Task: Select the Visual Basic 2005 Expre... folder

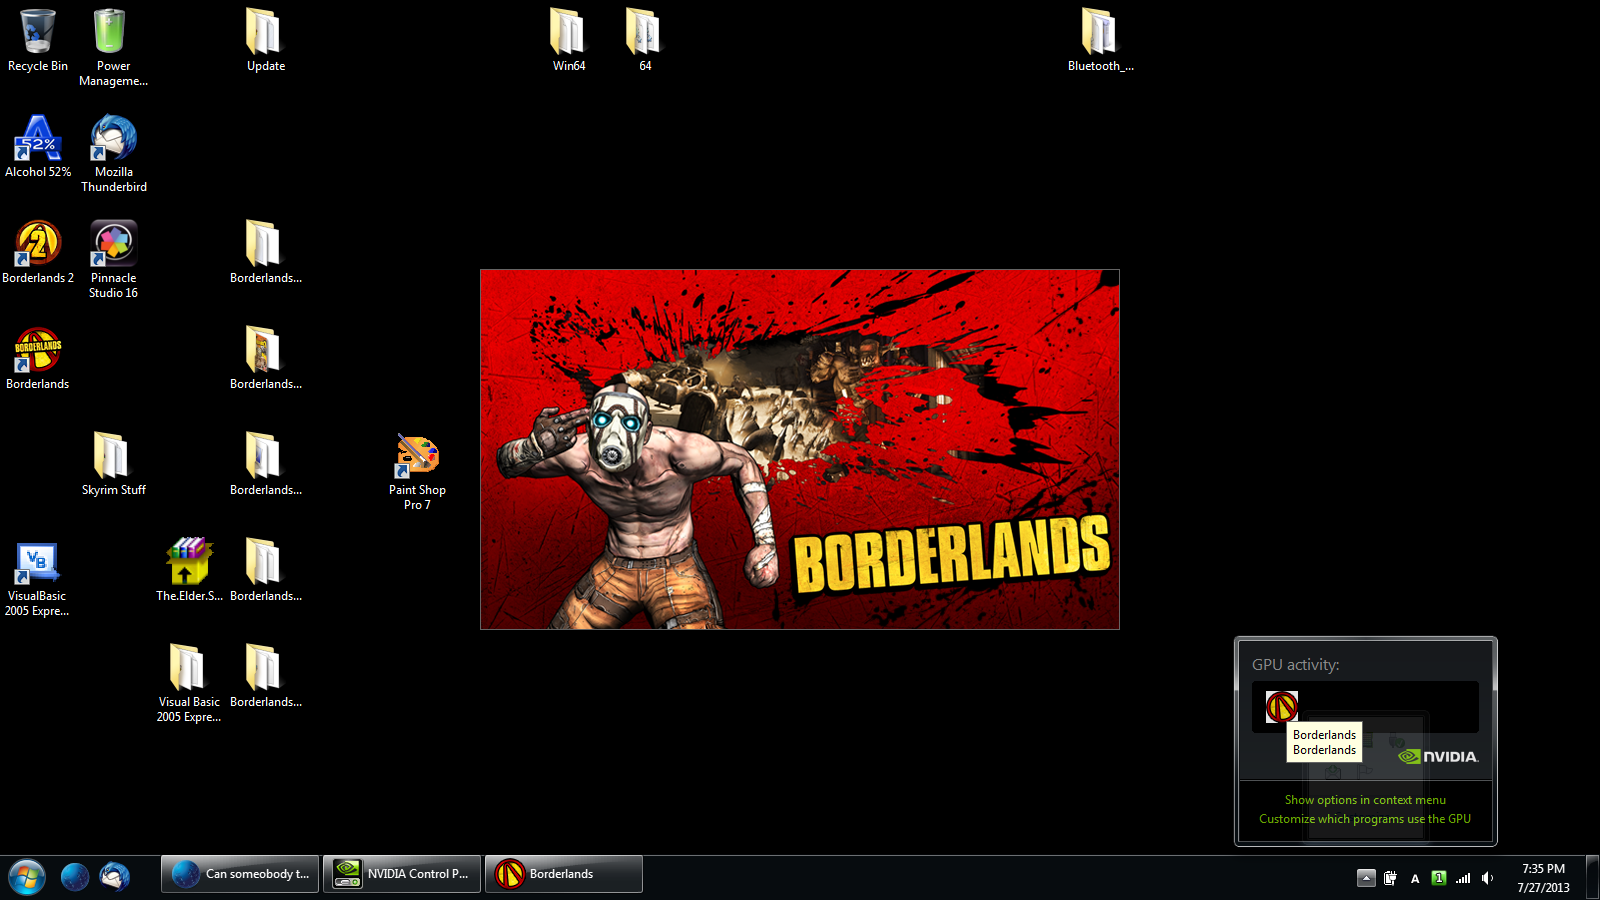Action: pyautogui.click(x=189, y=684)
